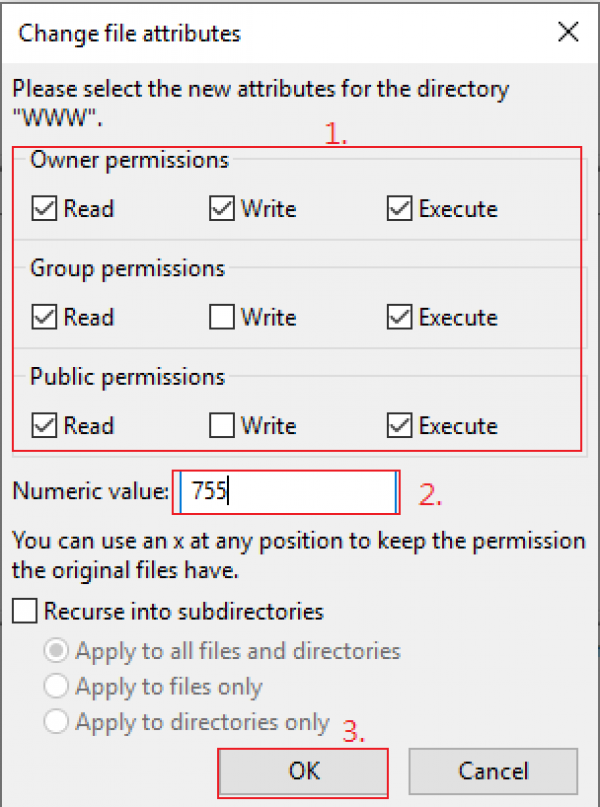Image resolution: width=600 pixels, height=807 pixels.
Task: Click the Numeric value input field
Action: pyautogui.click(x=288, y=492)
